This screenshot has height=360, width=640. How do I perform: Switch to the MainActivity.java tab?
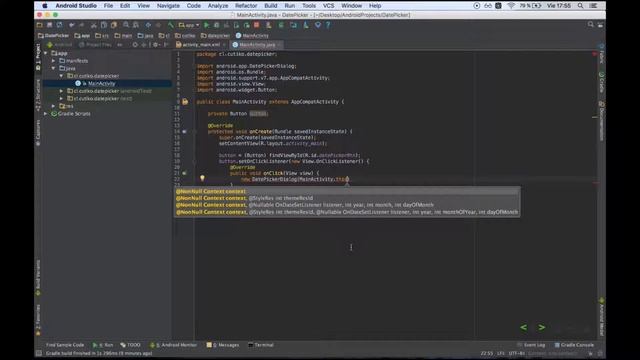[257, 44]
